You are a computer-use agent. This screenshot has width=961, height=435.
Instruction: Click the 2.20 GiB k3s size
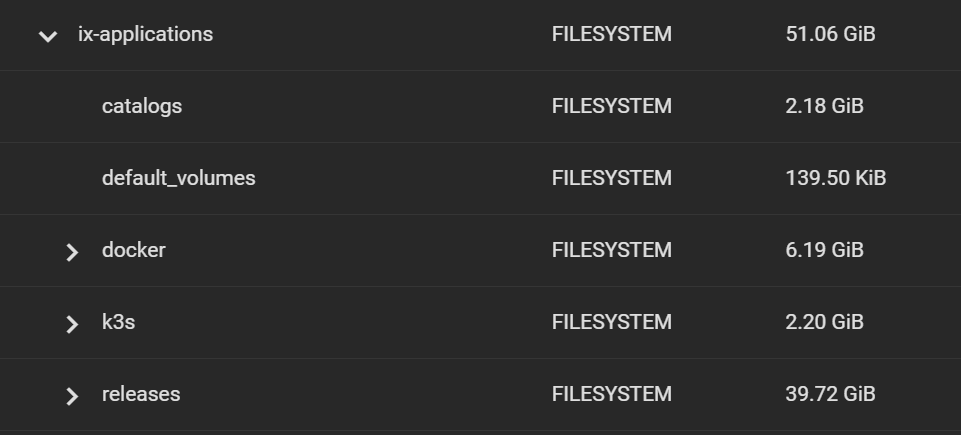tap(824, 322)
